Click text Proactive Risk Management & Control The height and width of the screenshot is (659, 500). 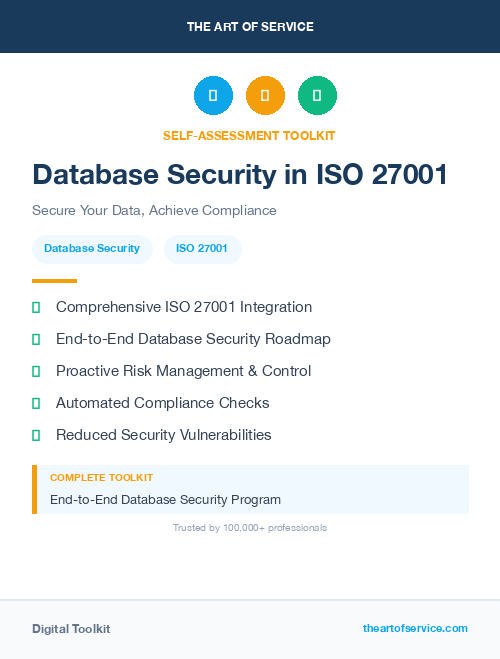[x=184, y=371]
